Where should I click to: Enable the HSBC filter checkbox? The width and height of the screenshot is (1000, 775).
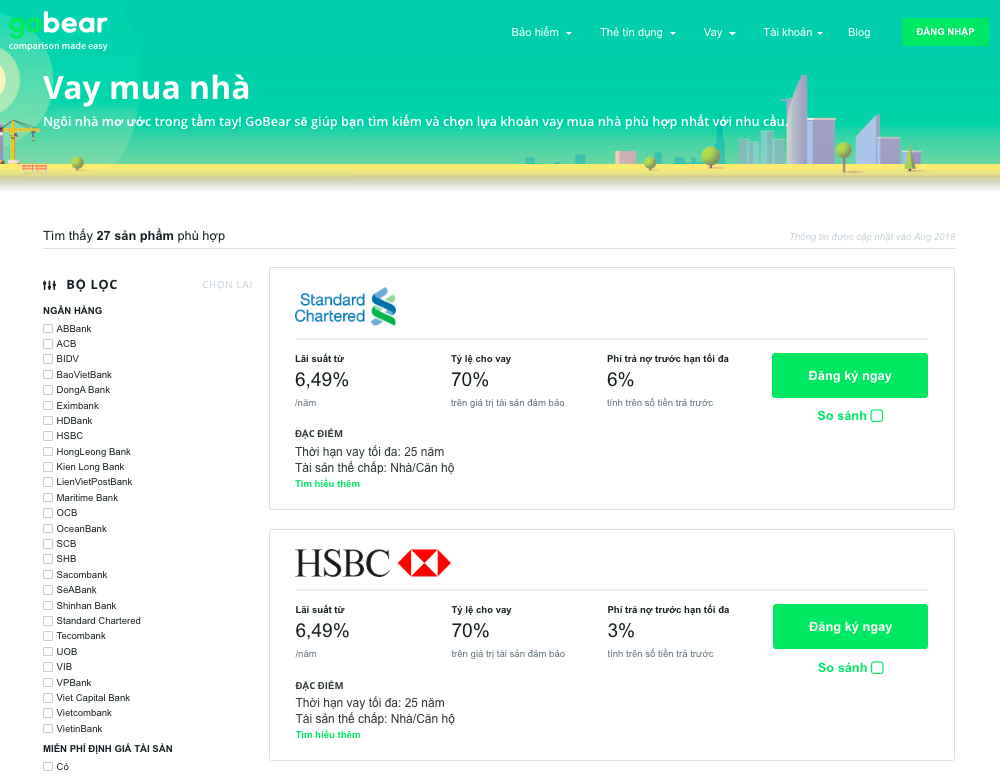pyautogui.click(x=48, y=436)
